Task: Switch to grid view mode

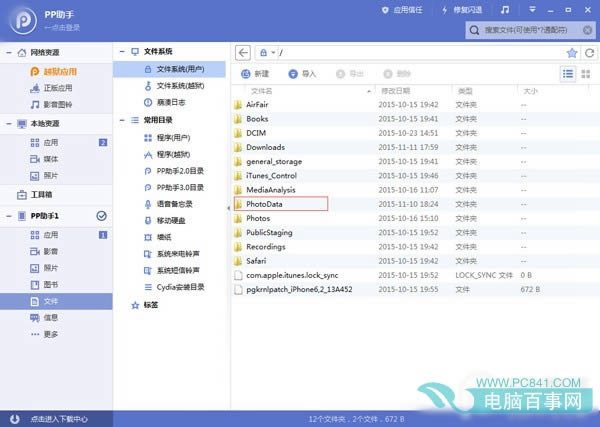Action: (586, 74)
